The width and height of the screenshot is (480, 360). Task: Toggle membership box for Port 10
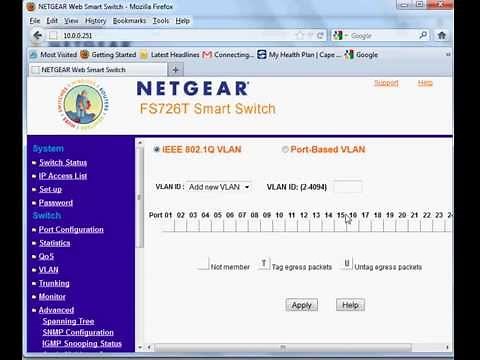279,226
